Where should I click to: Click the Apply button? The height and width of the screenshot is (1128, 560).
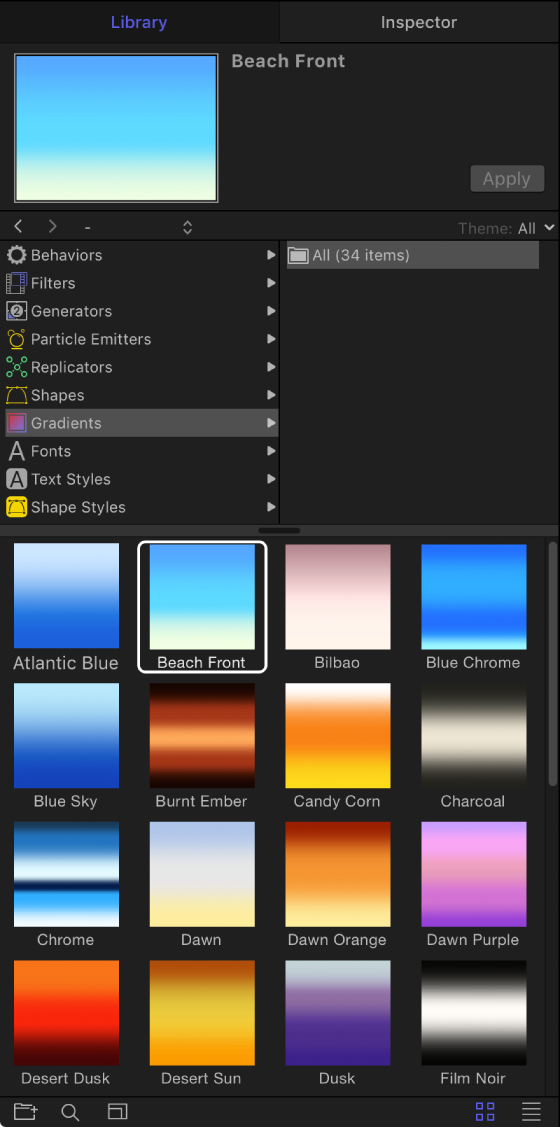pyautogui.click(x=507, y=178)
